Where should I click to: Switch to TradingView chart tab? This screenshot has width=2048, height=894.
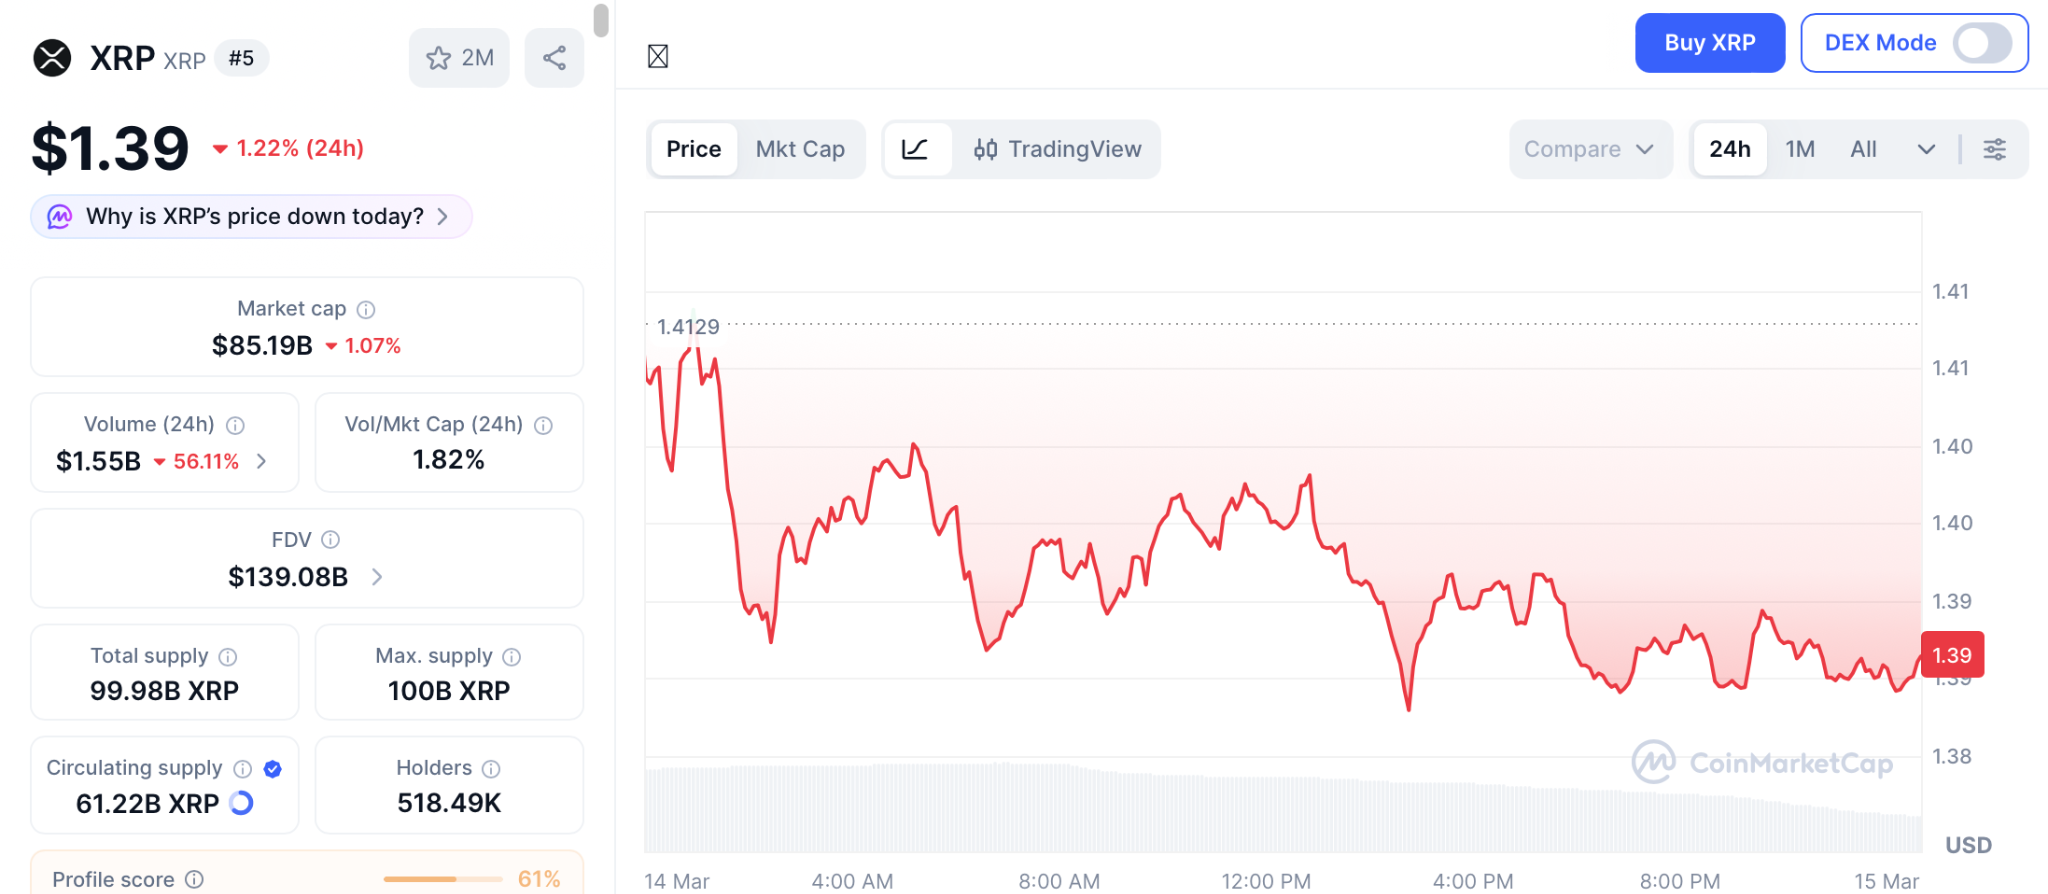pos(1057,149)
